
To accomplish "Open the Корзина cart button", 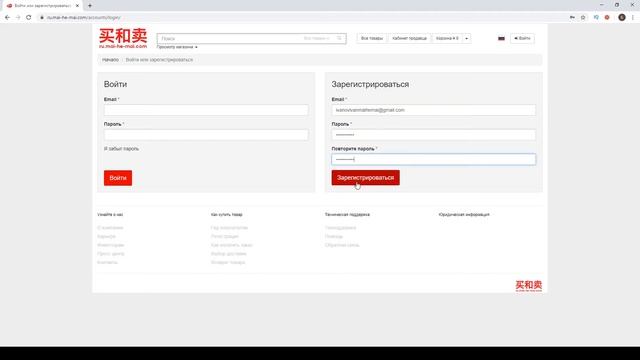I will point(447,38).
